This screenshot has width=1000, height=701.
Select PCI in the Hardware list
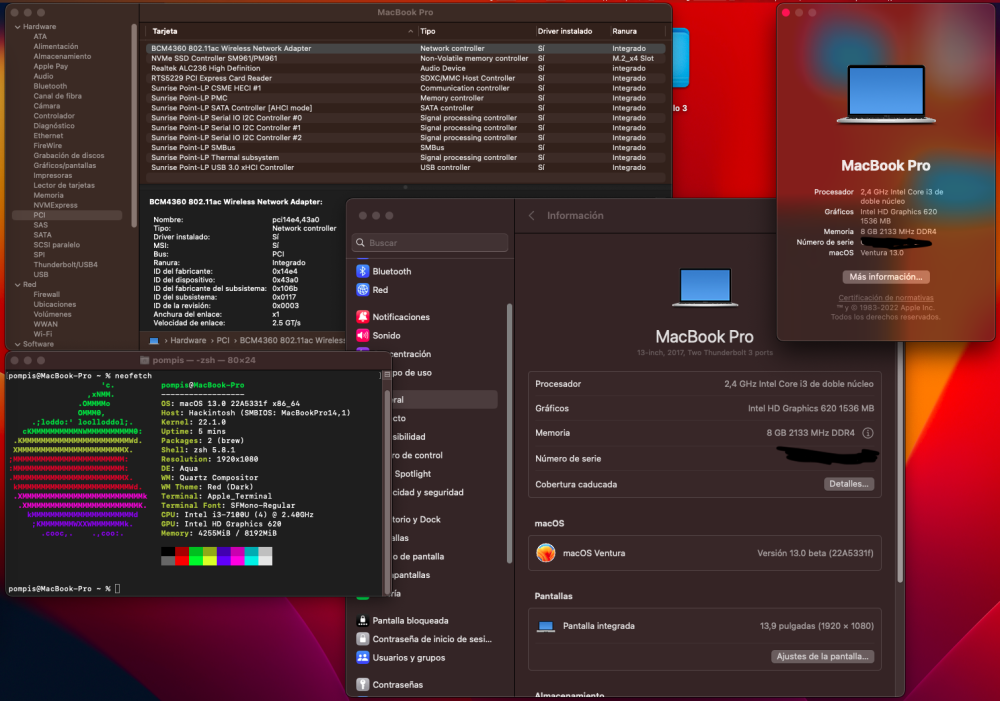pos(67,215)
